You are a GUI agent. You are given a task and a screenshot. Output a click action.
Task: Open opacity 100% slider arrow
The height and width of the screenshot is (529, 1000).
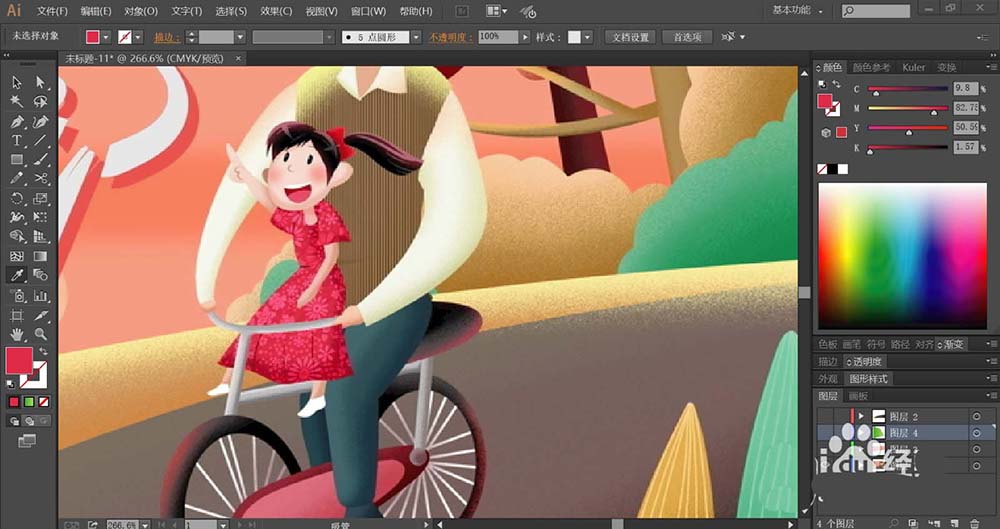coord(525,37)
